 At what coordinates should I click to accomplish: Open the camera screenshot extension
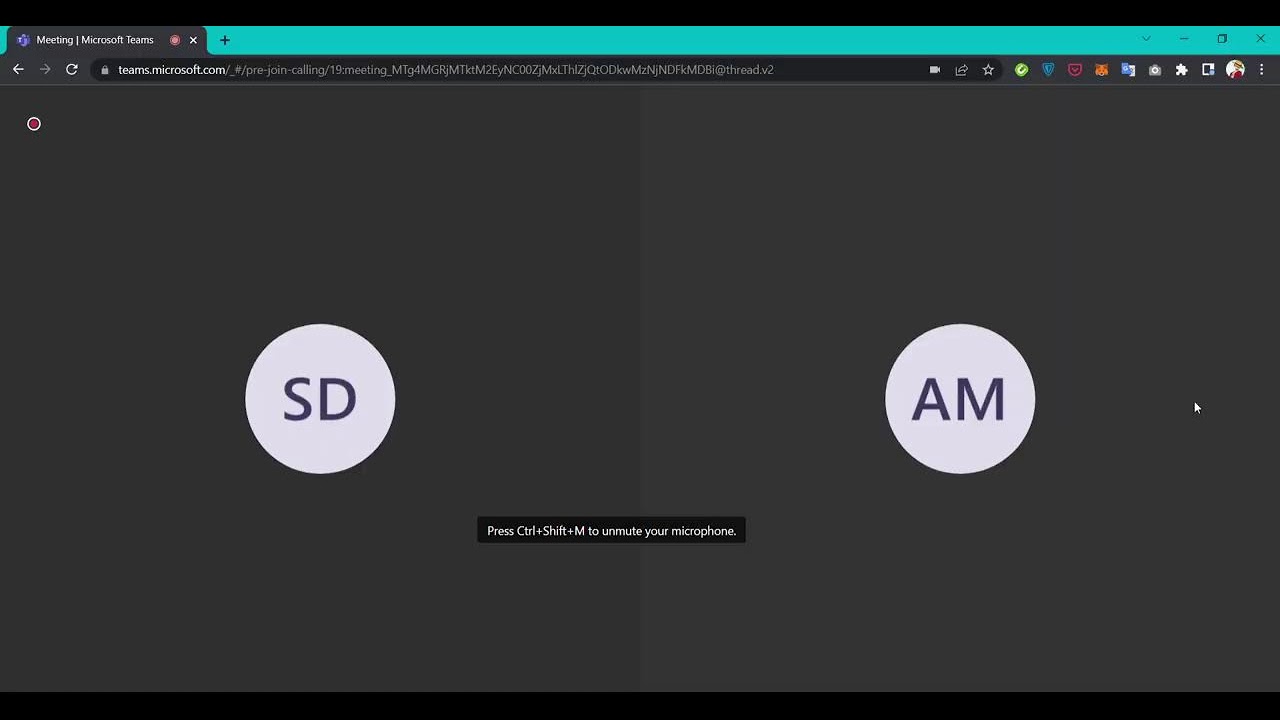pyautogui.click(x=1155, y=70)
